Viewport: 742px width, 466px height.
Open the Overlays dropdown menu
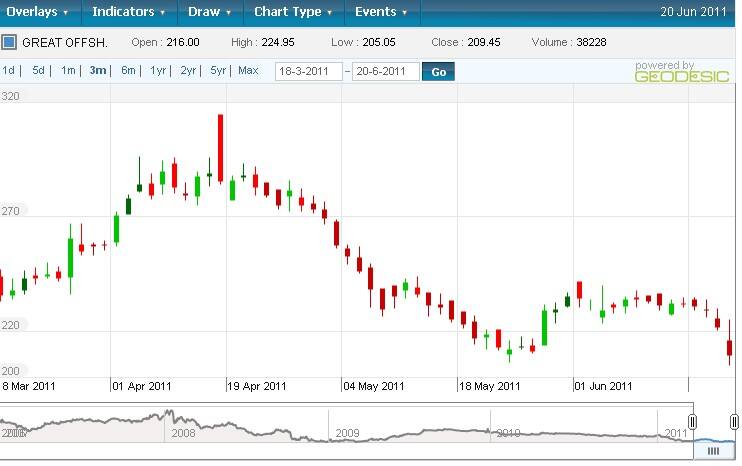click(38, 12)
